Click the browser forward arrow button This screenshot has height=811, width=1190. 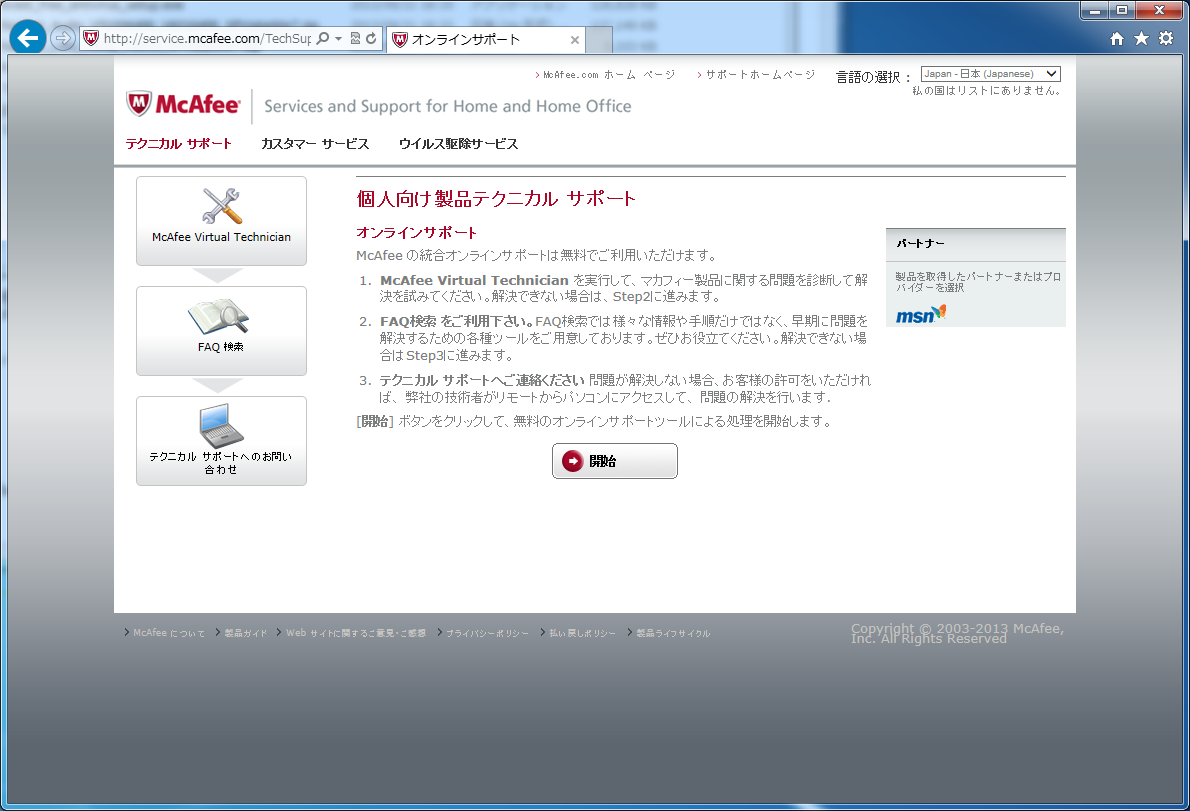63,38
